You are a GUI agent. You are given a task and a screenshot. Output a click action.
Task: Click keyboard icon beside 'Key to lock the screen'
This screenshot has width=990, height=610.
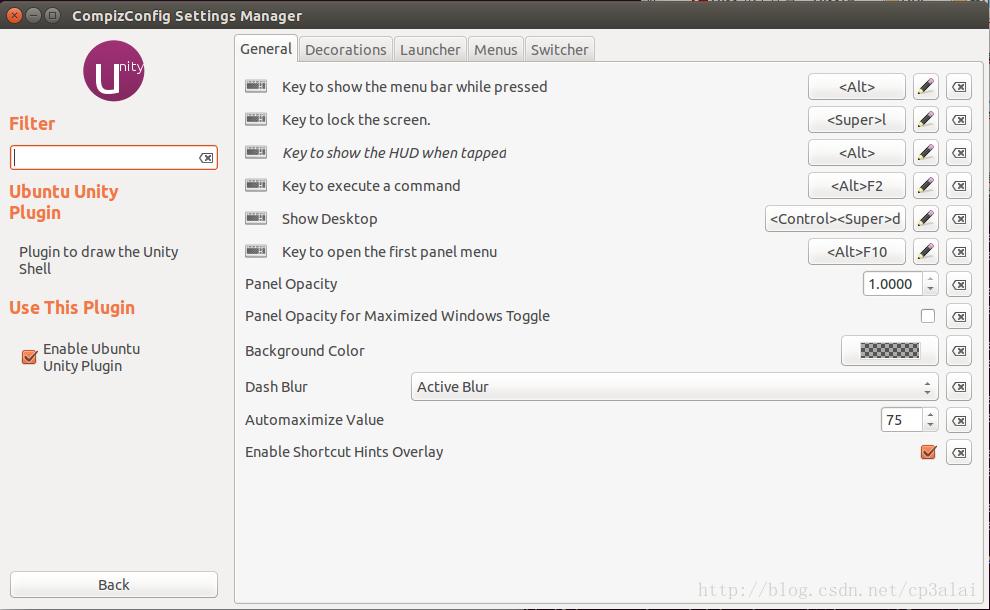(x=256, y=119)
